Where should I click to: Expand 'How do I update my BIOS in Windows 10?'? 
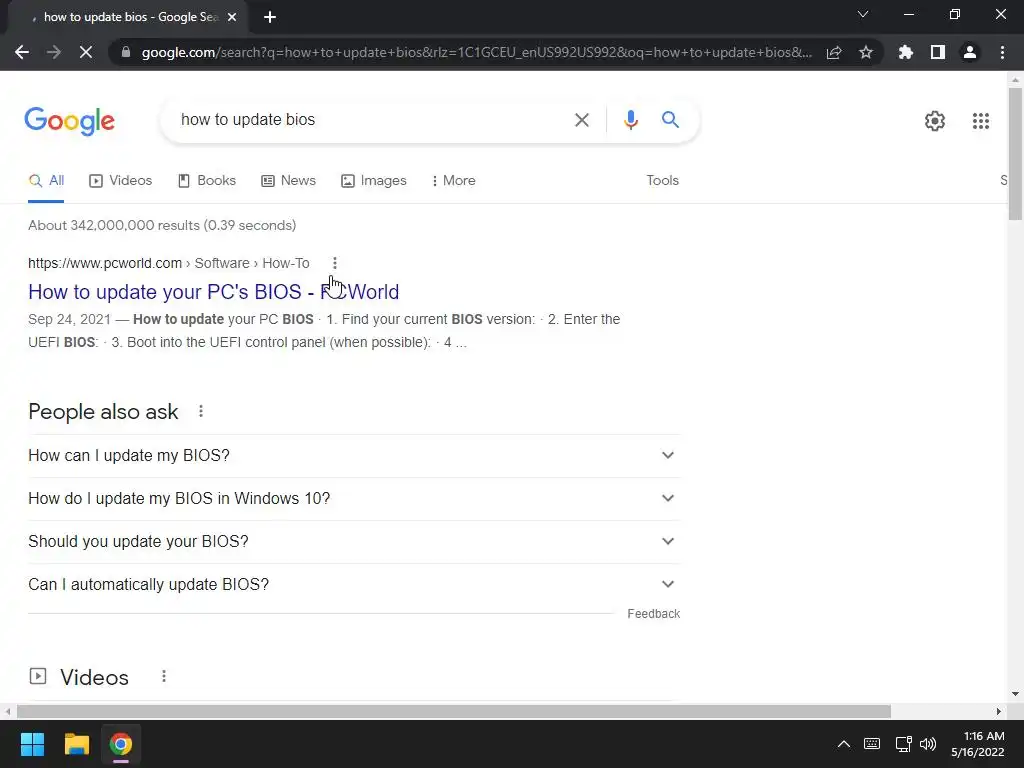pyautogui.click(x=354, y=499)
